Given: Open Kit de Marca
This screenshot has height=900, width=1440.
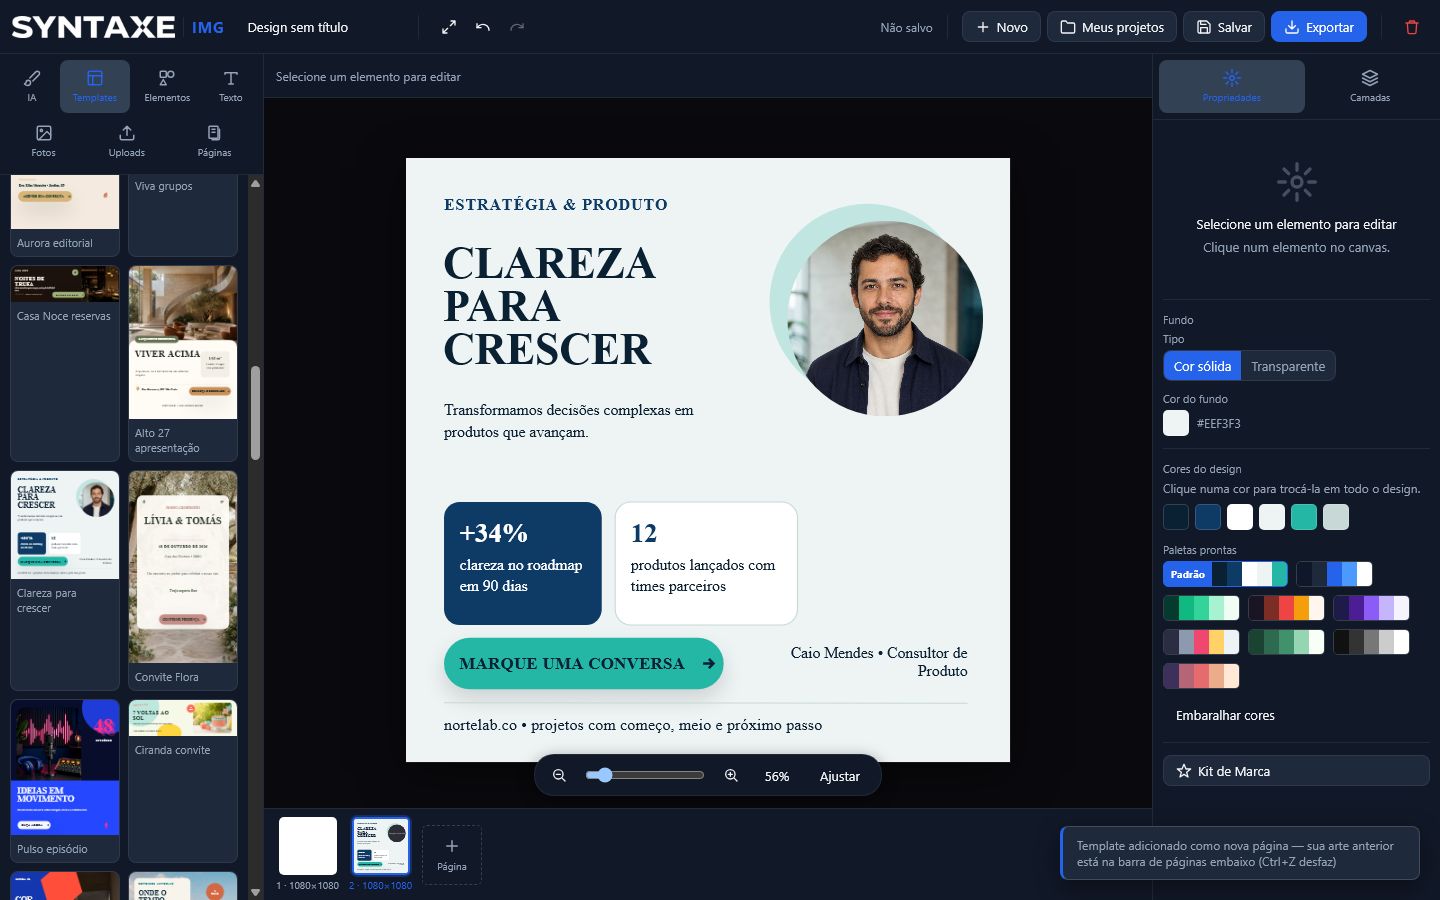Looking at the screenshot, I should coord(1296,771).
